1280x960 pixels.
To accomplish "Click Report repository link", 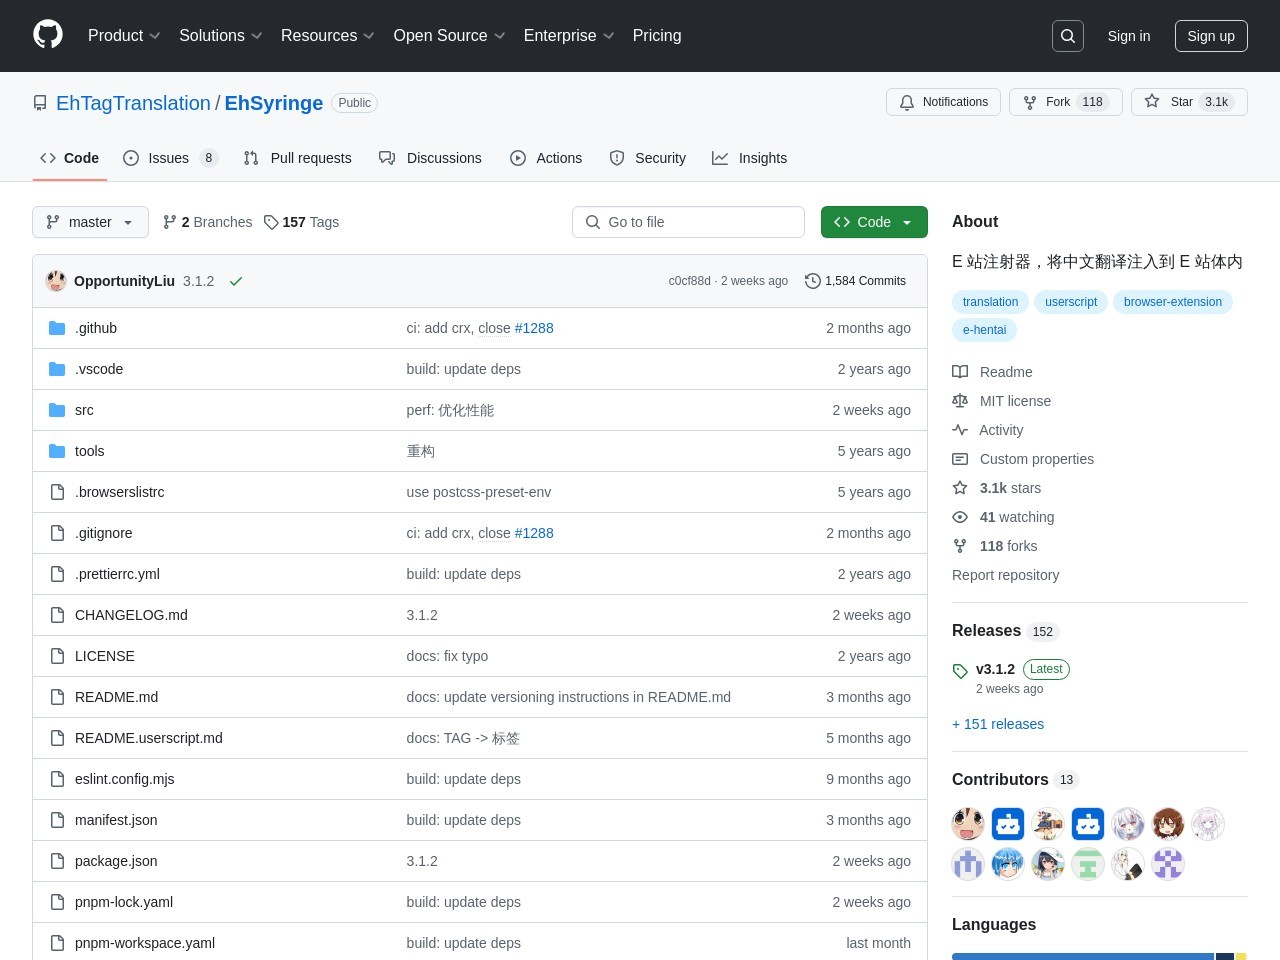I will [1005, 575].
